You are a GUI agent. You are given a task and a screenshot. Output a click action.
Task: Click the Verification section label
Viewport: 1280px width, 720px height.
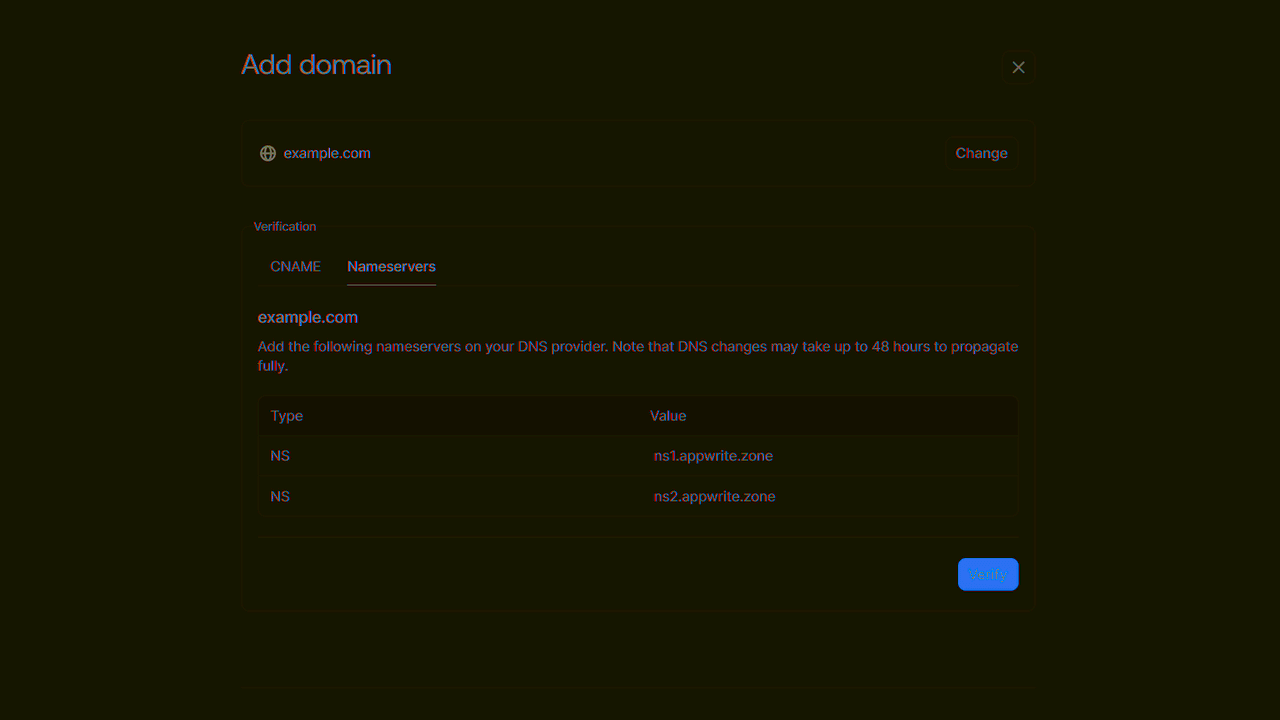[x=285, y=226]
